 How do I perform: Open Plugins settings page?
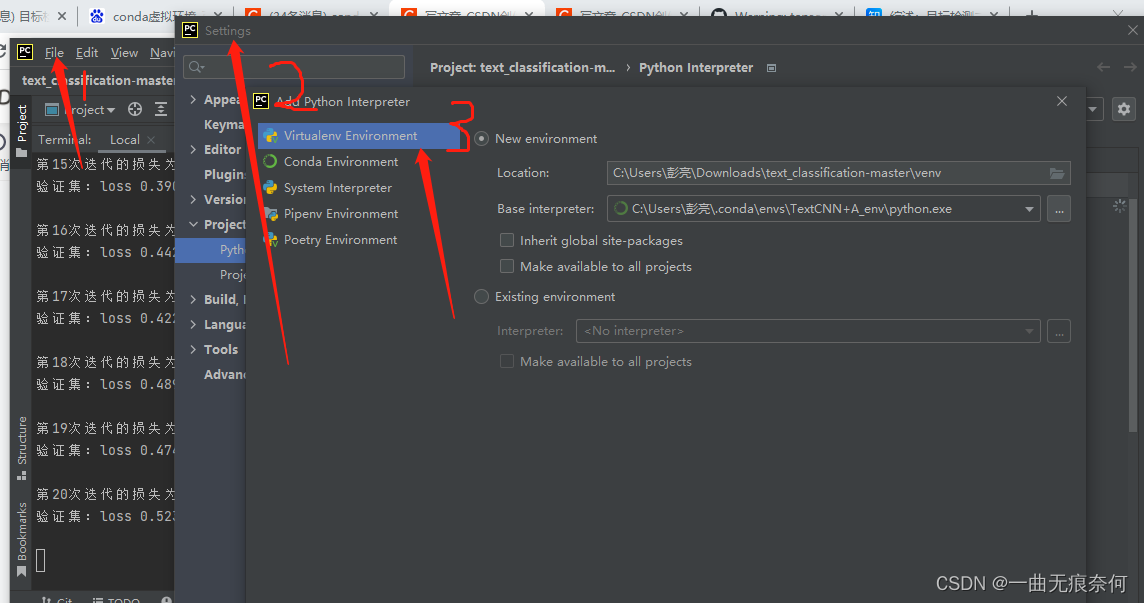tap(224, 174)
